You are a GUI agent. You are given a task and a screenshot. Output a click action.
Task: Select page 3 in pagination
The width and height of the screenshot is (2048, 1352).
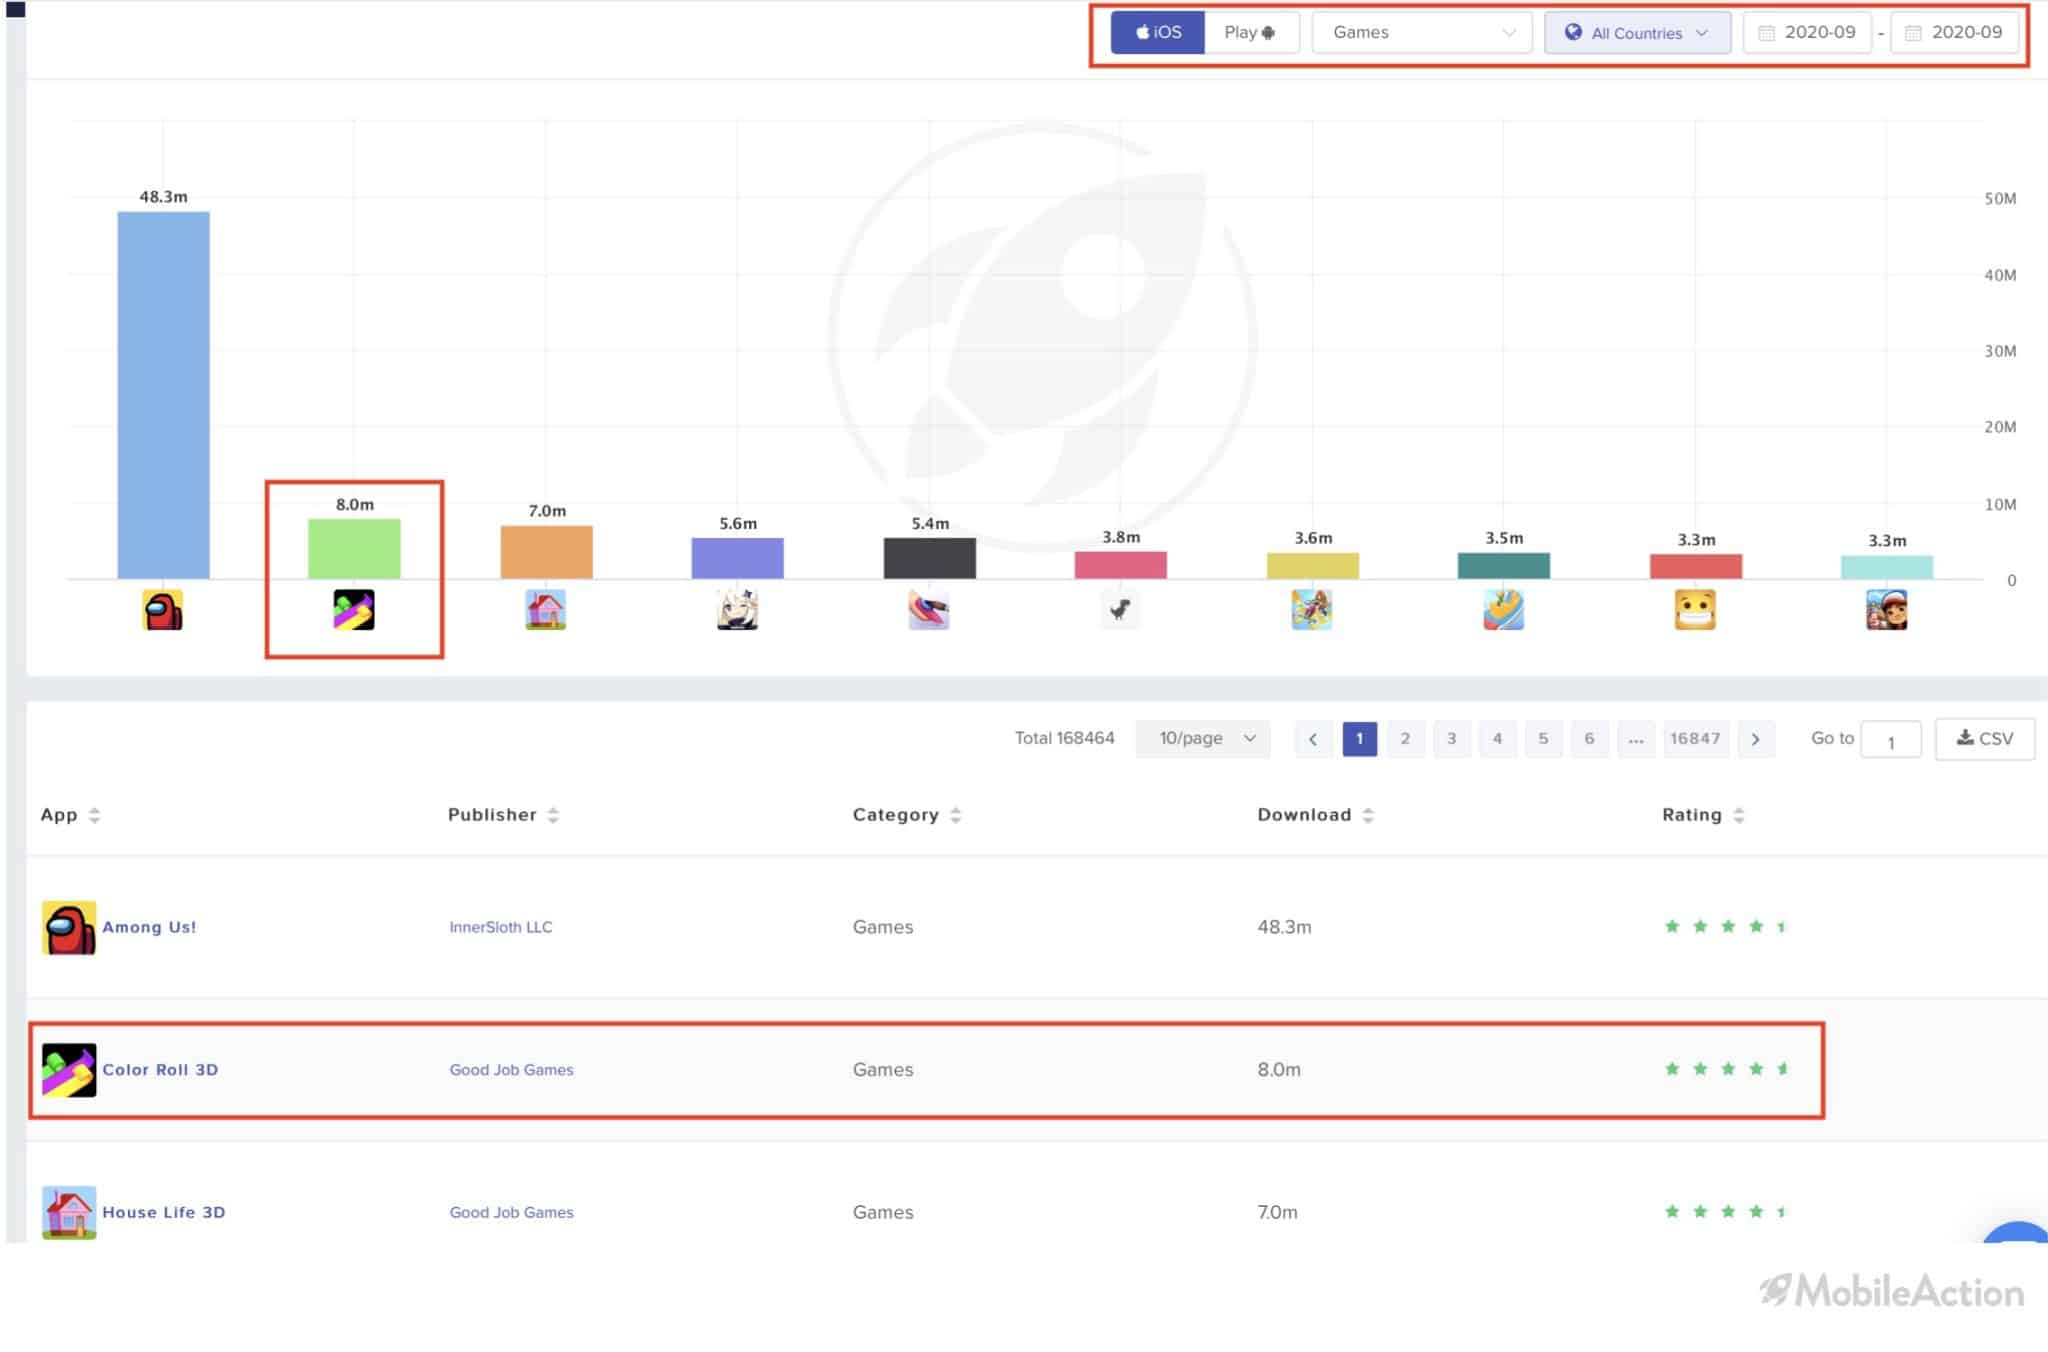click(1451, 739)
